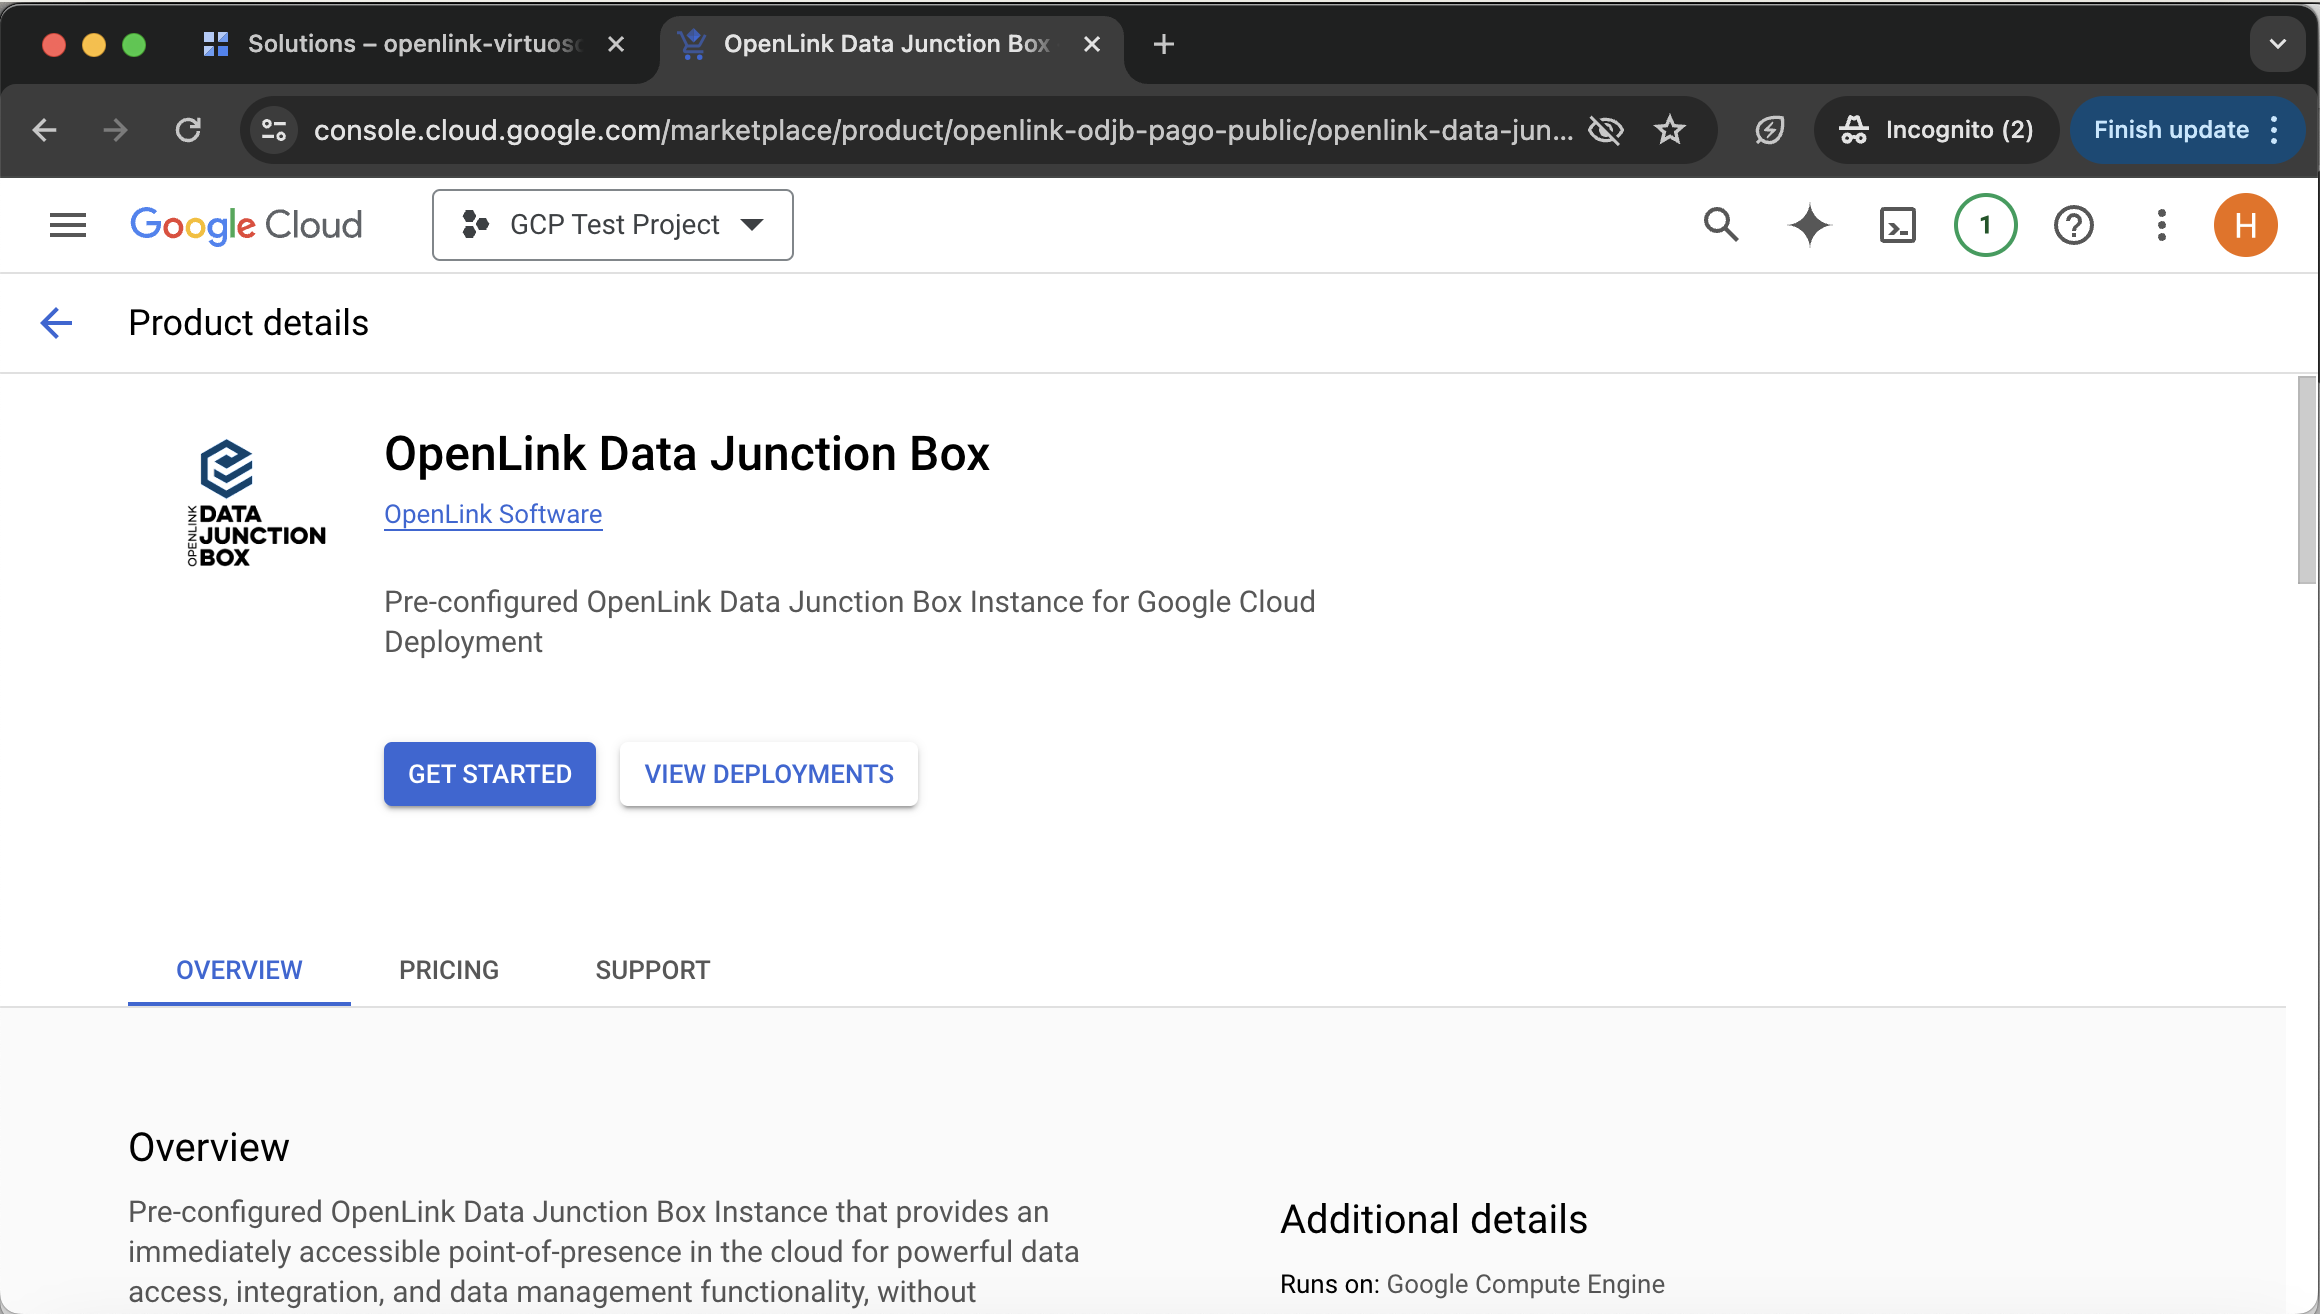This screenshot has height=1314, width=2320.
Task: Click the address bar URL
Action: click(943, 130)
